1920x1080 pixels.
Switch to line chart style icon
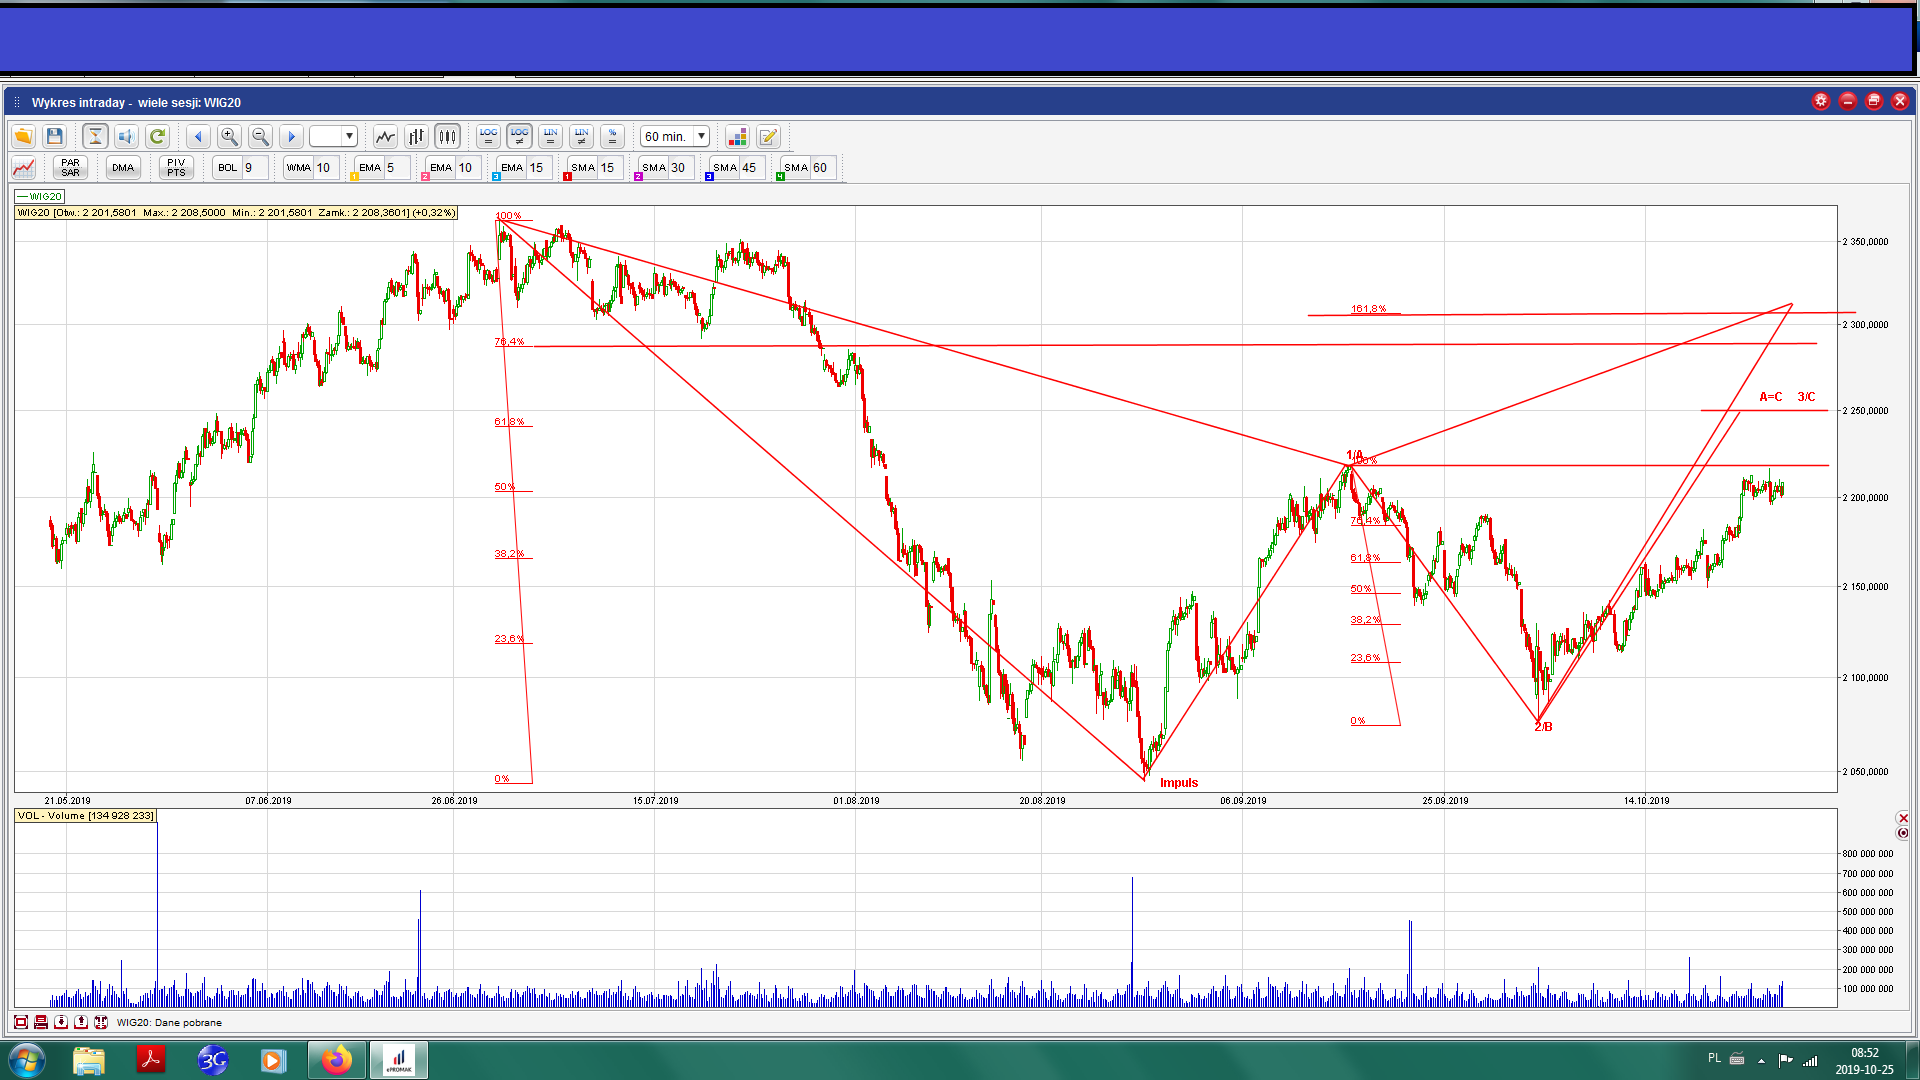pyautogui.click(x=385, y=137)
